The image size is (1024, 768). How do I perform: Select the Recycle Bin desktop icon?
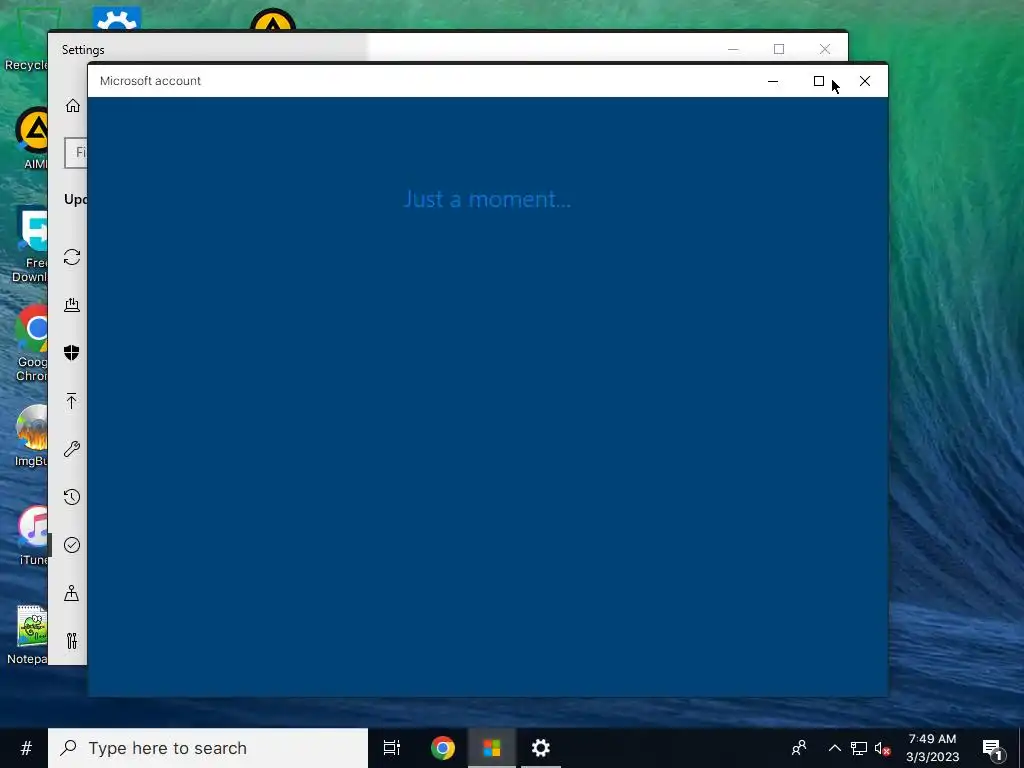pyautogui.click(x=26, y=39)
